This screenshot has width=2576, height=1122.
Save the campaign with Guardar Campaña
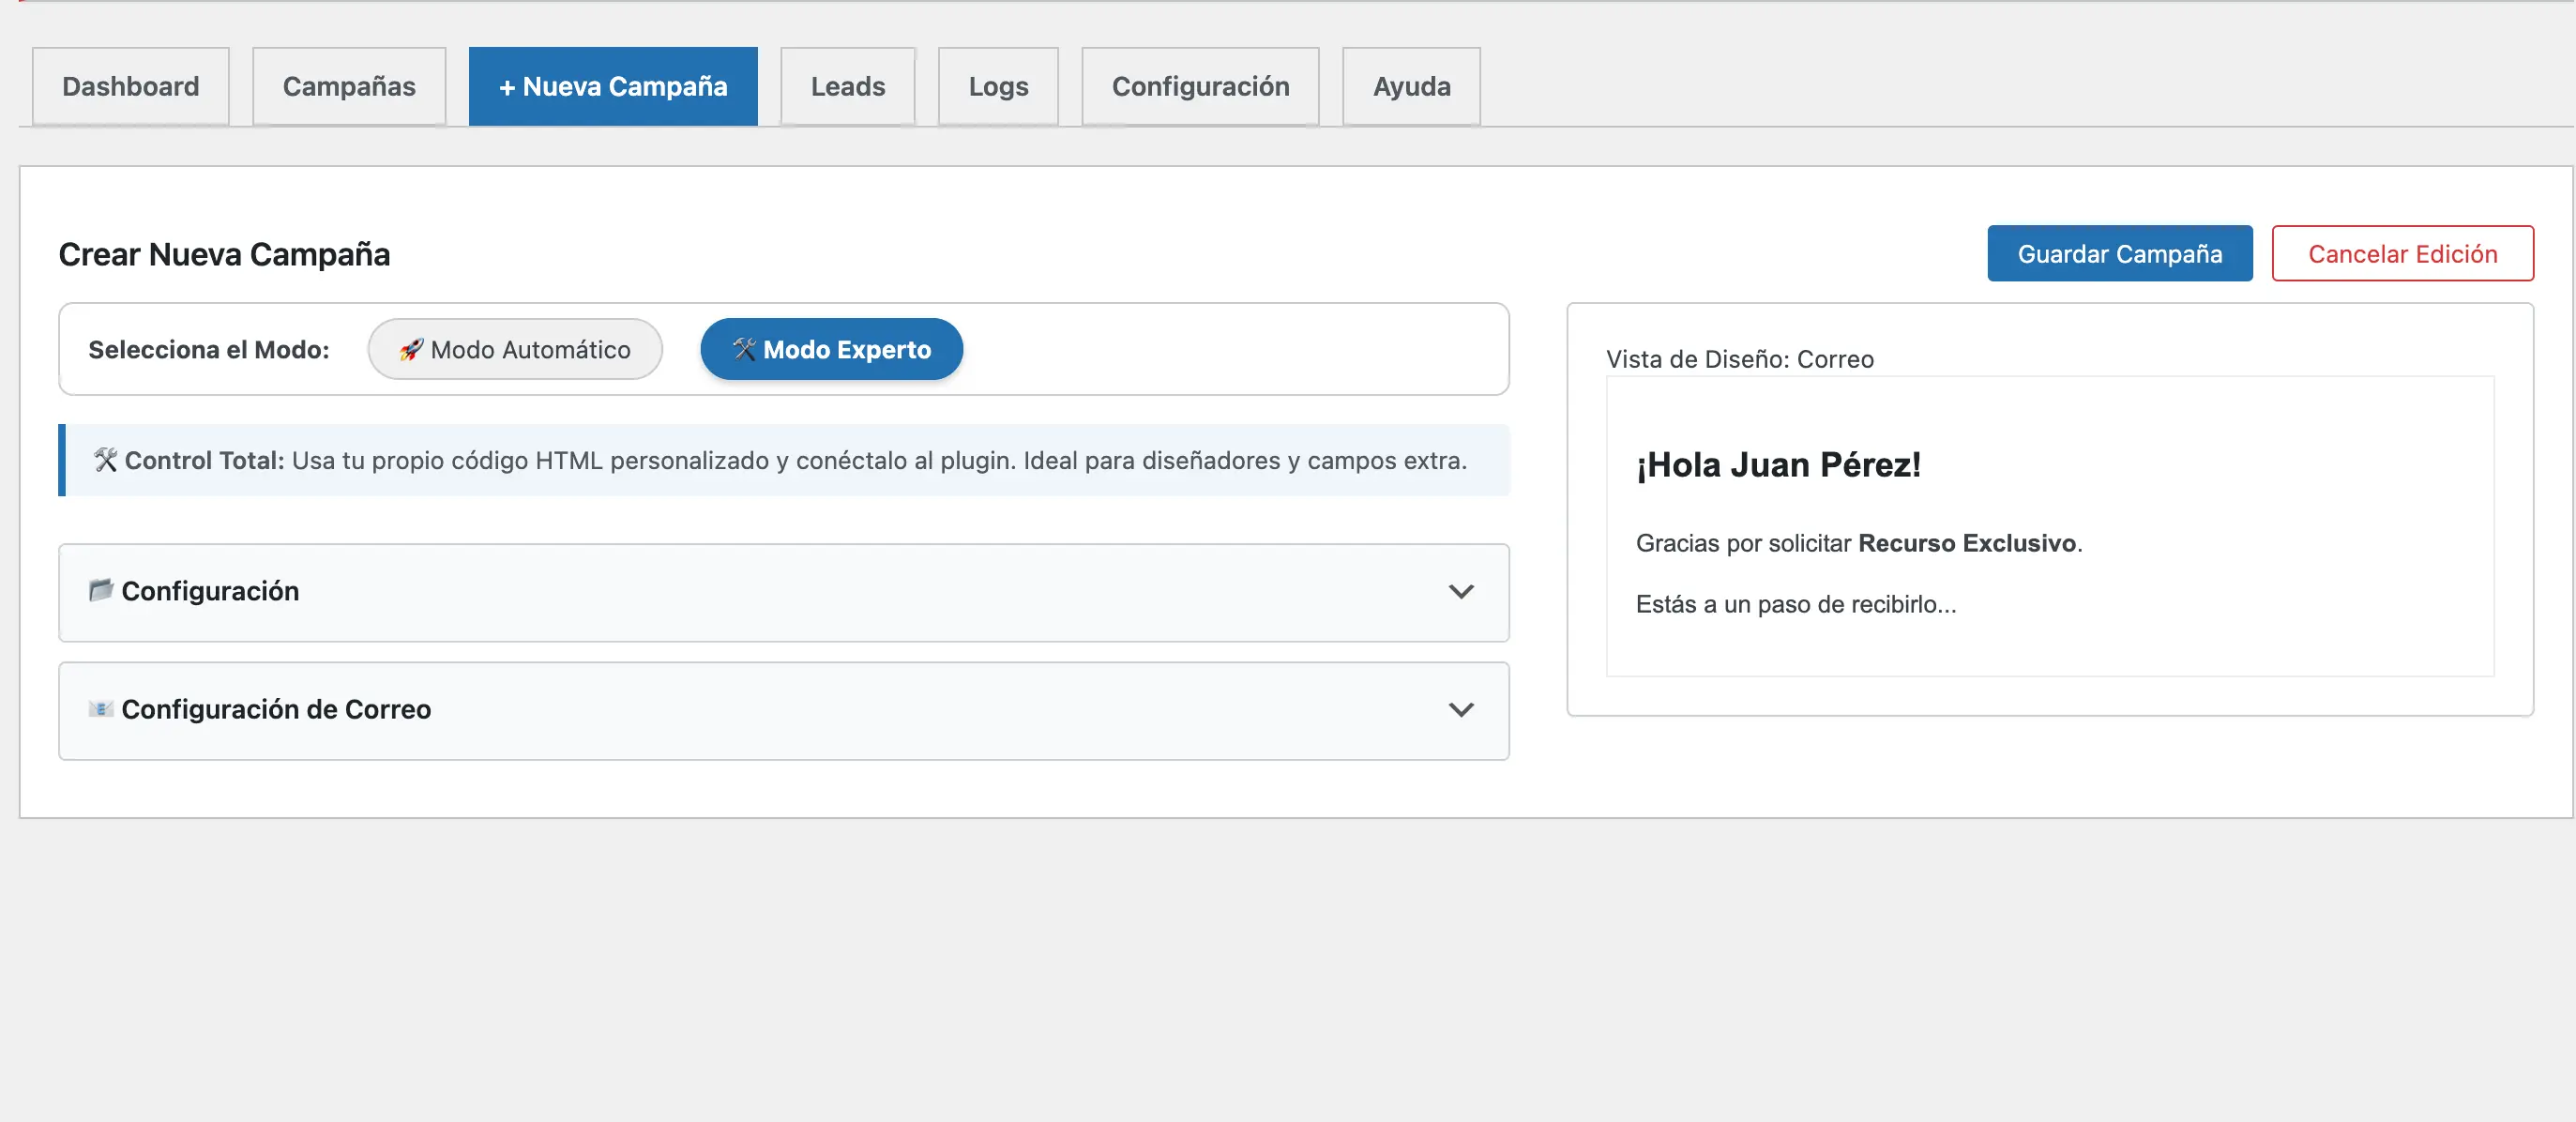pos(2119,253)
